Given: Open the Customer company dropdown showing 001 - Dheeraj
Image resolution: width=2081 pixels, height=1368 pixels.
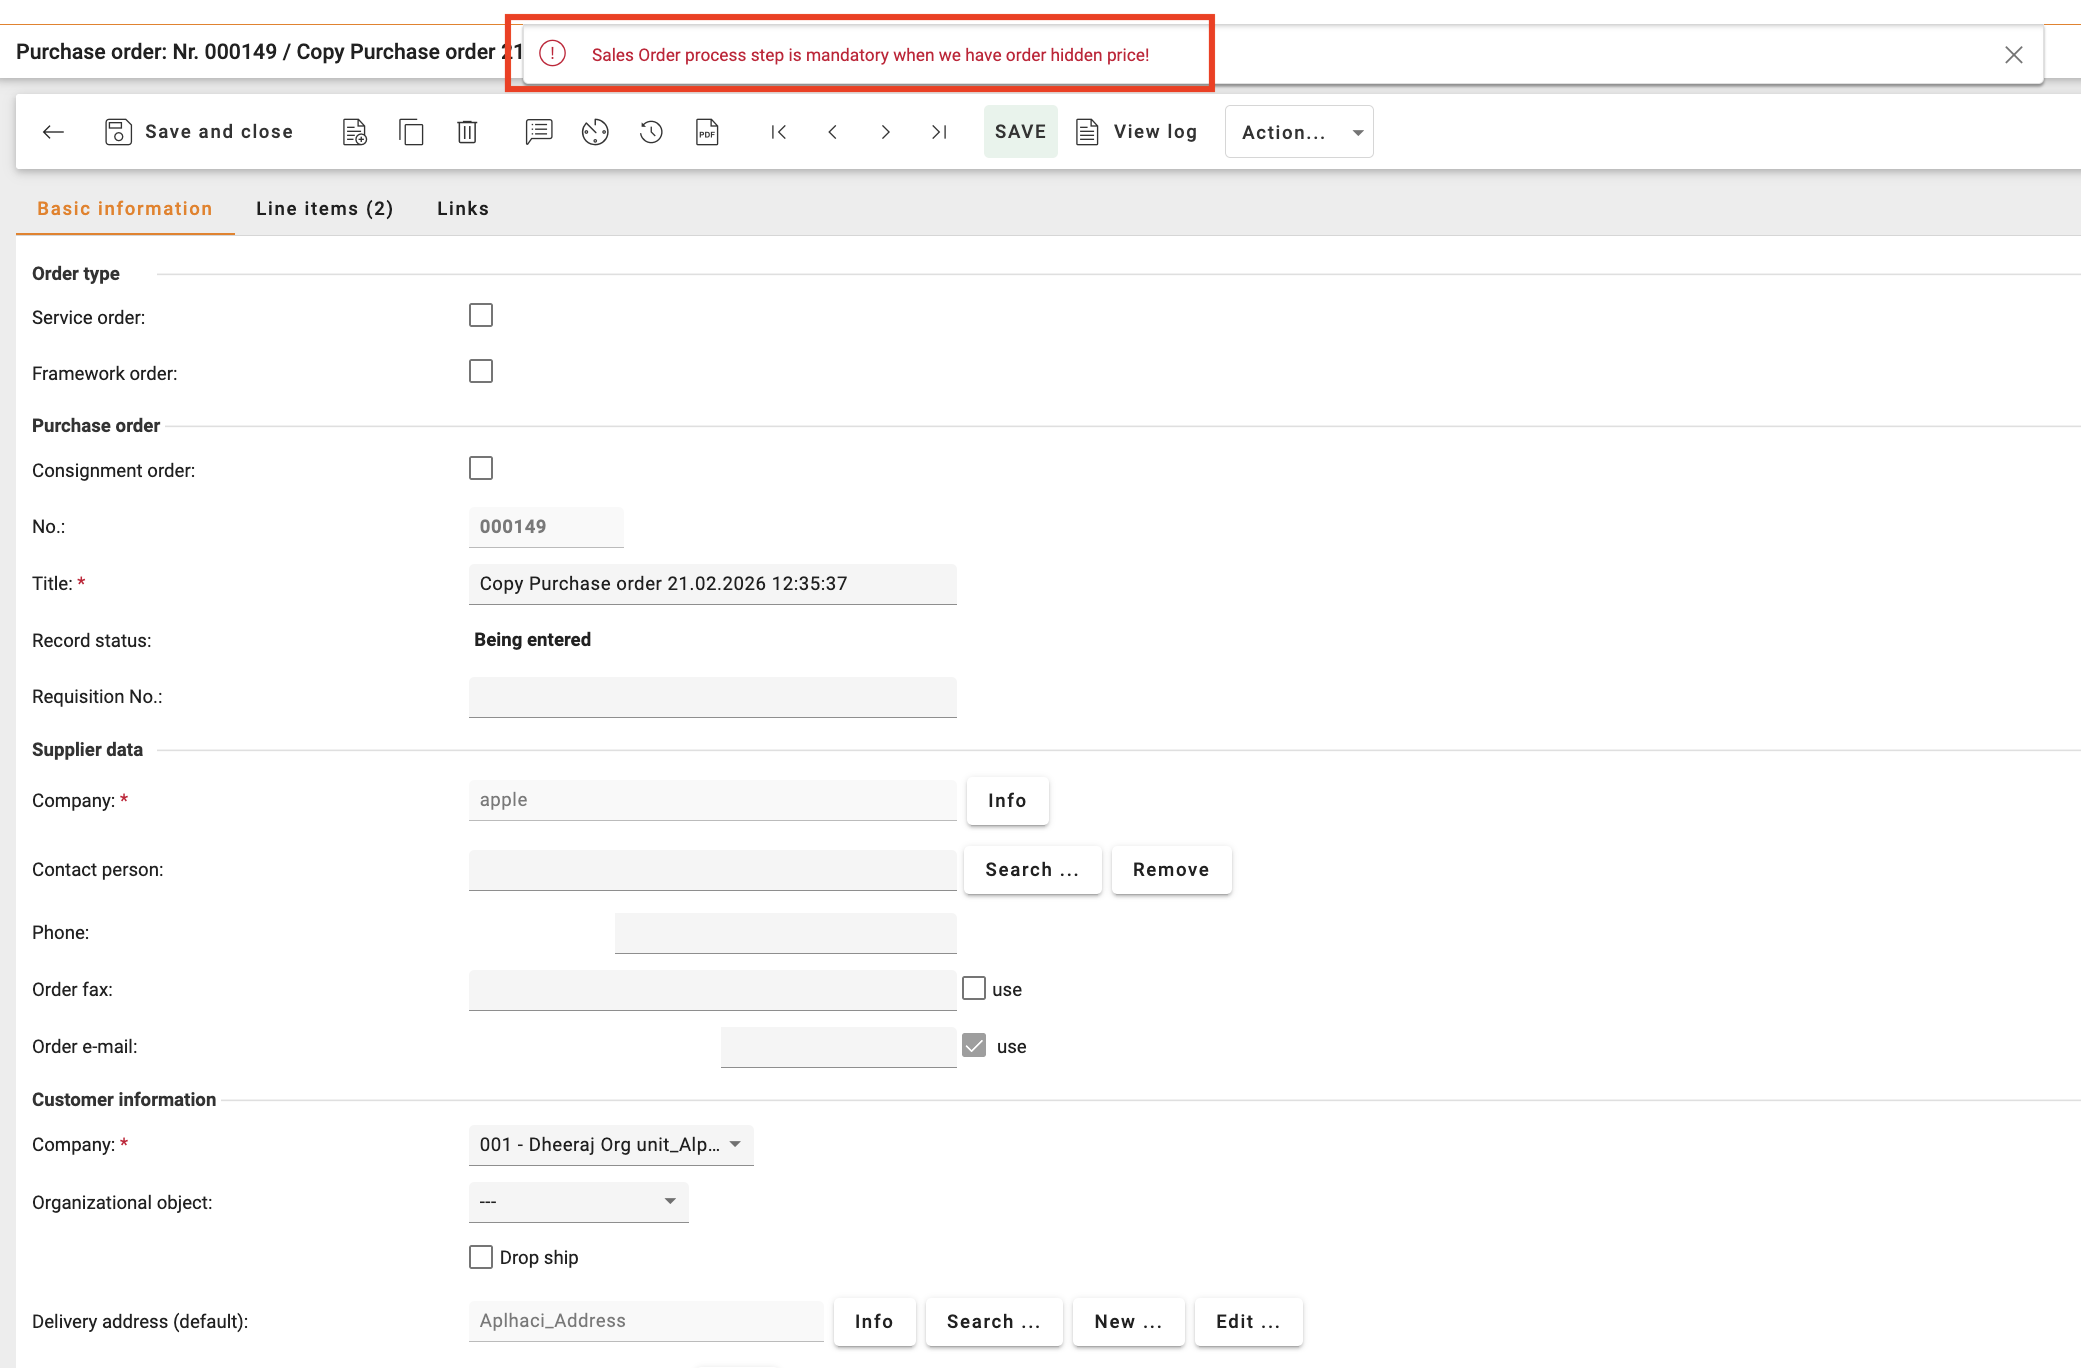Looking at the screenshot, I should point(610,1144).
